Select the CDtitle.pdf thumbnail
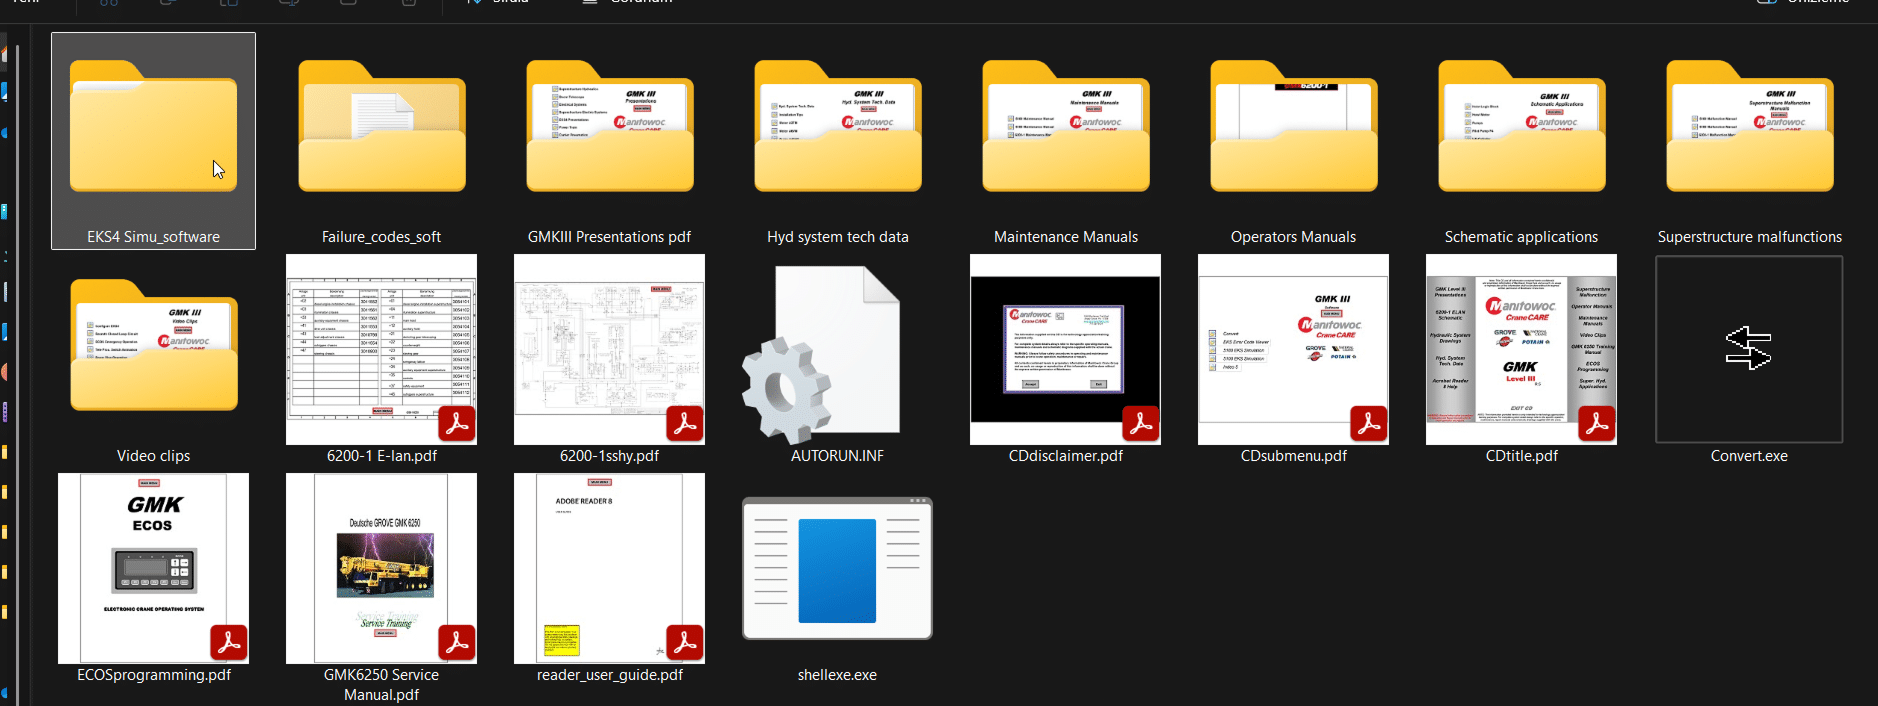 click(1521, 349)
